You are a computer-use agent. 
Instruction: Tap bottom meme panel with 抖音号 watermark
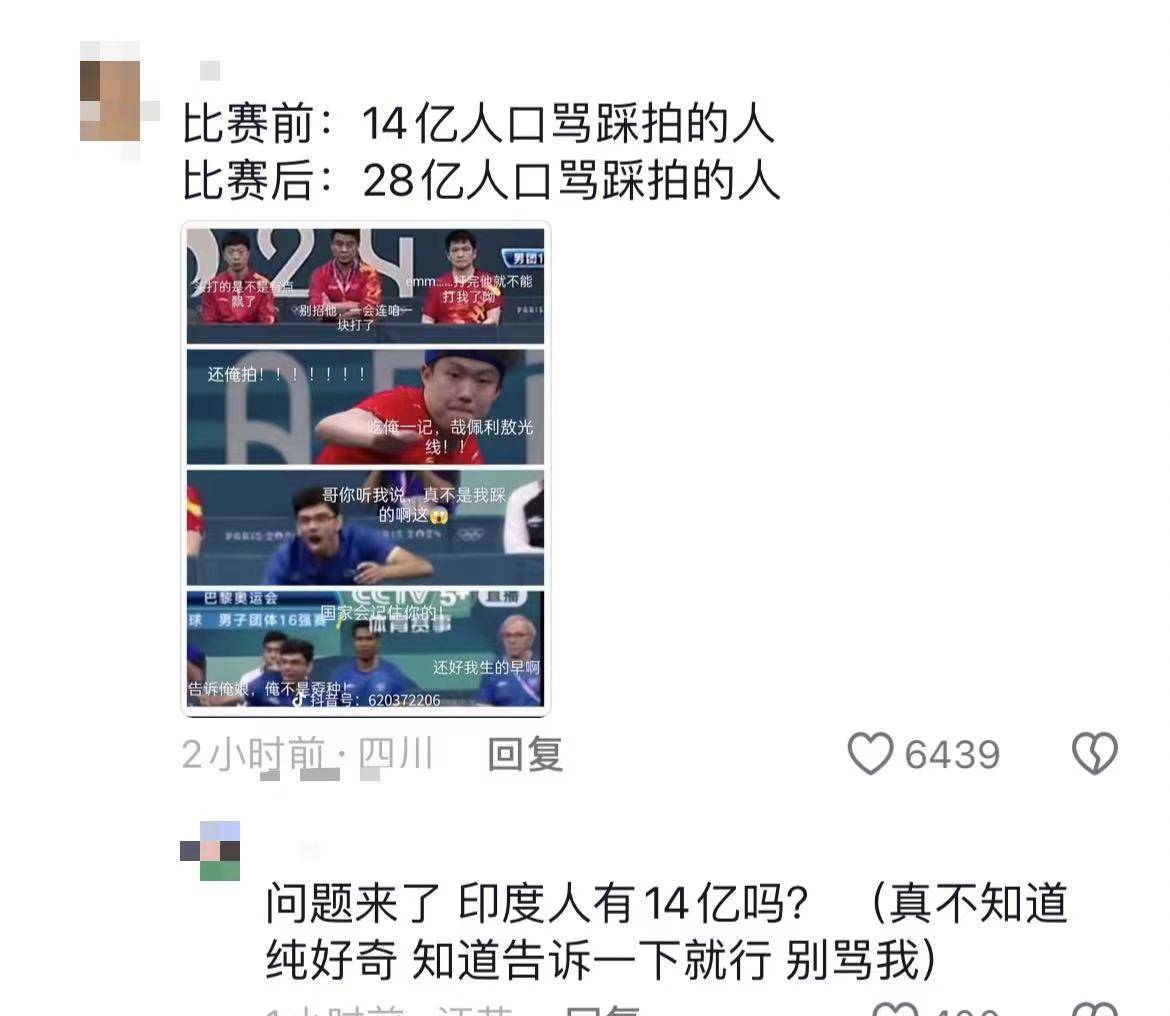366,648
